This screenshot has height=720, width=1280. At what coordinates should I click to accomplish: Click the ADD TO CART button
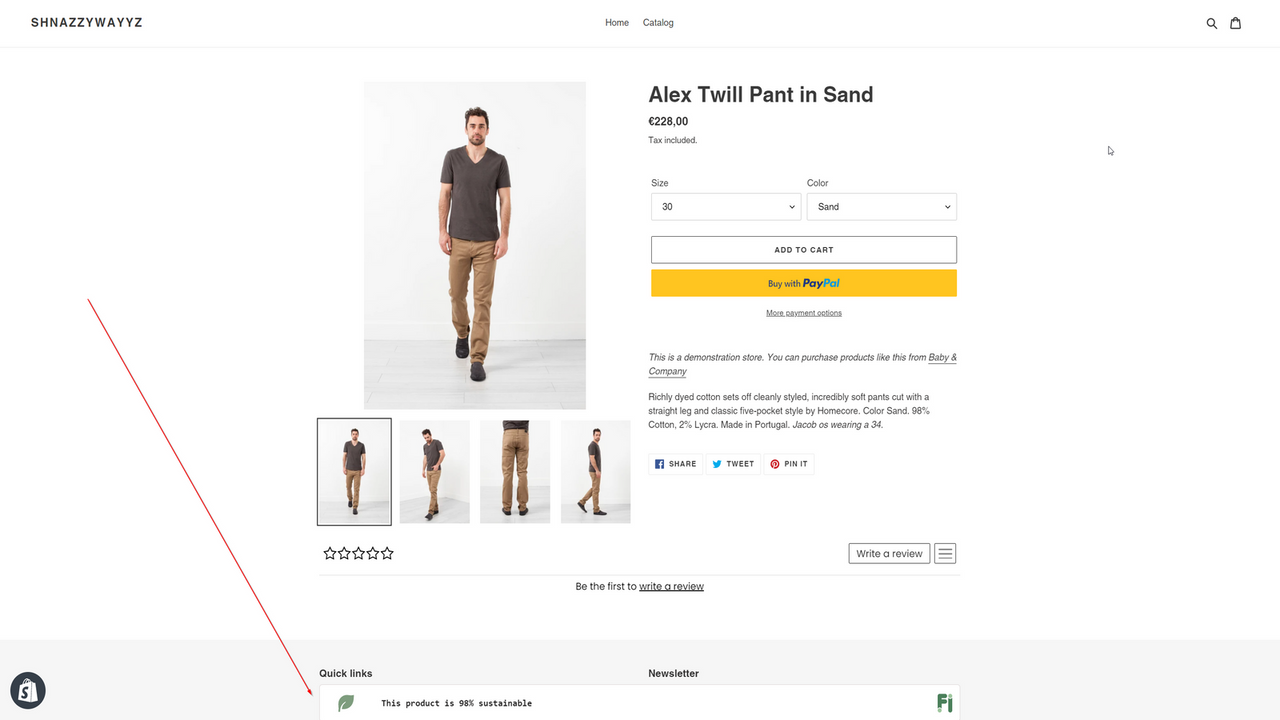pyautogui.click(x=803, y=249)
